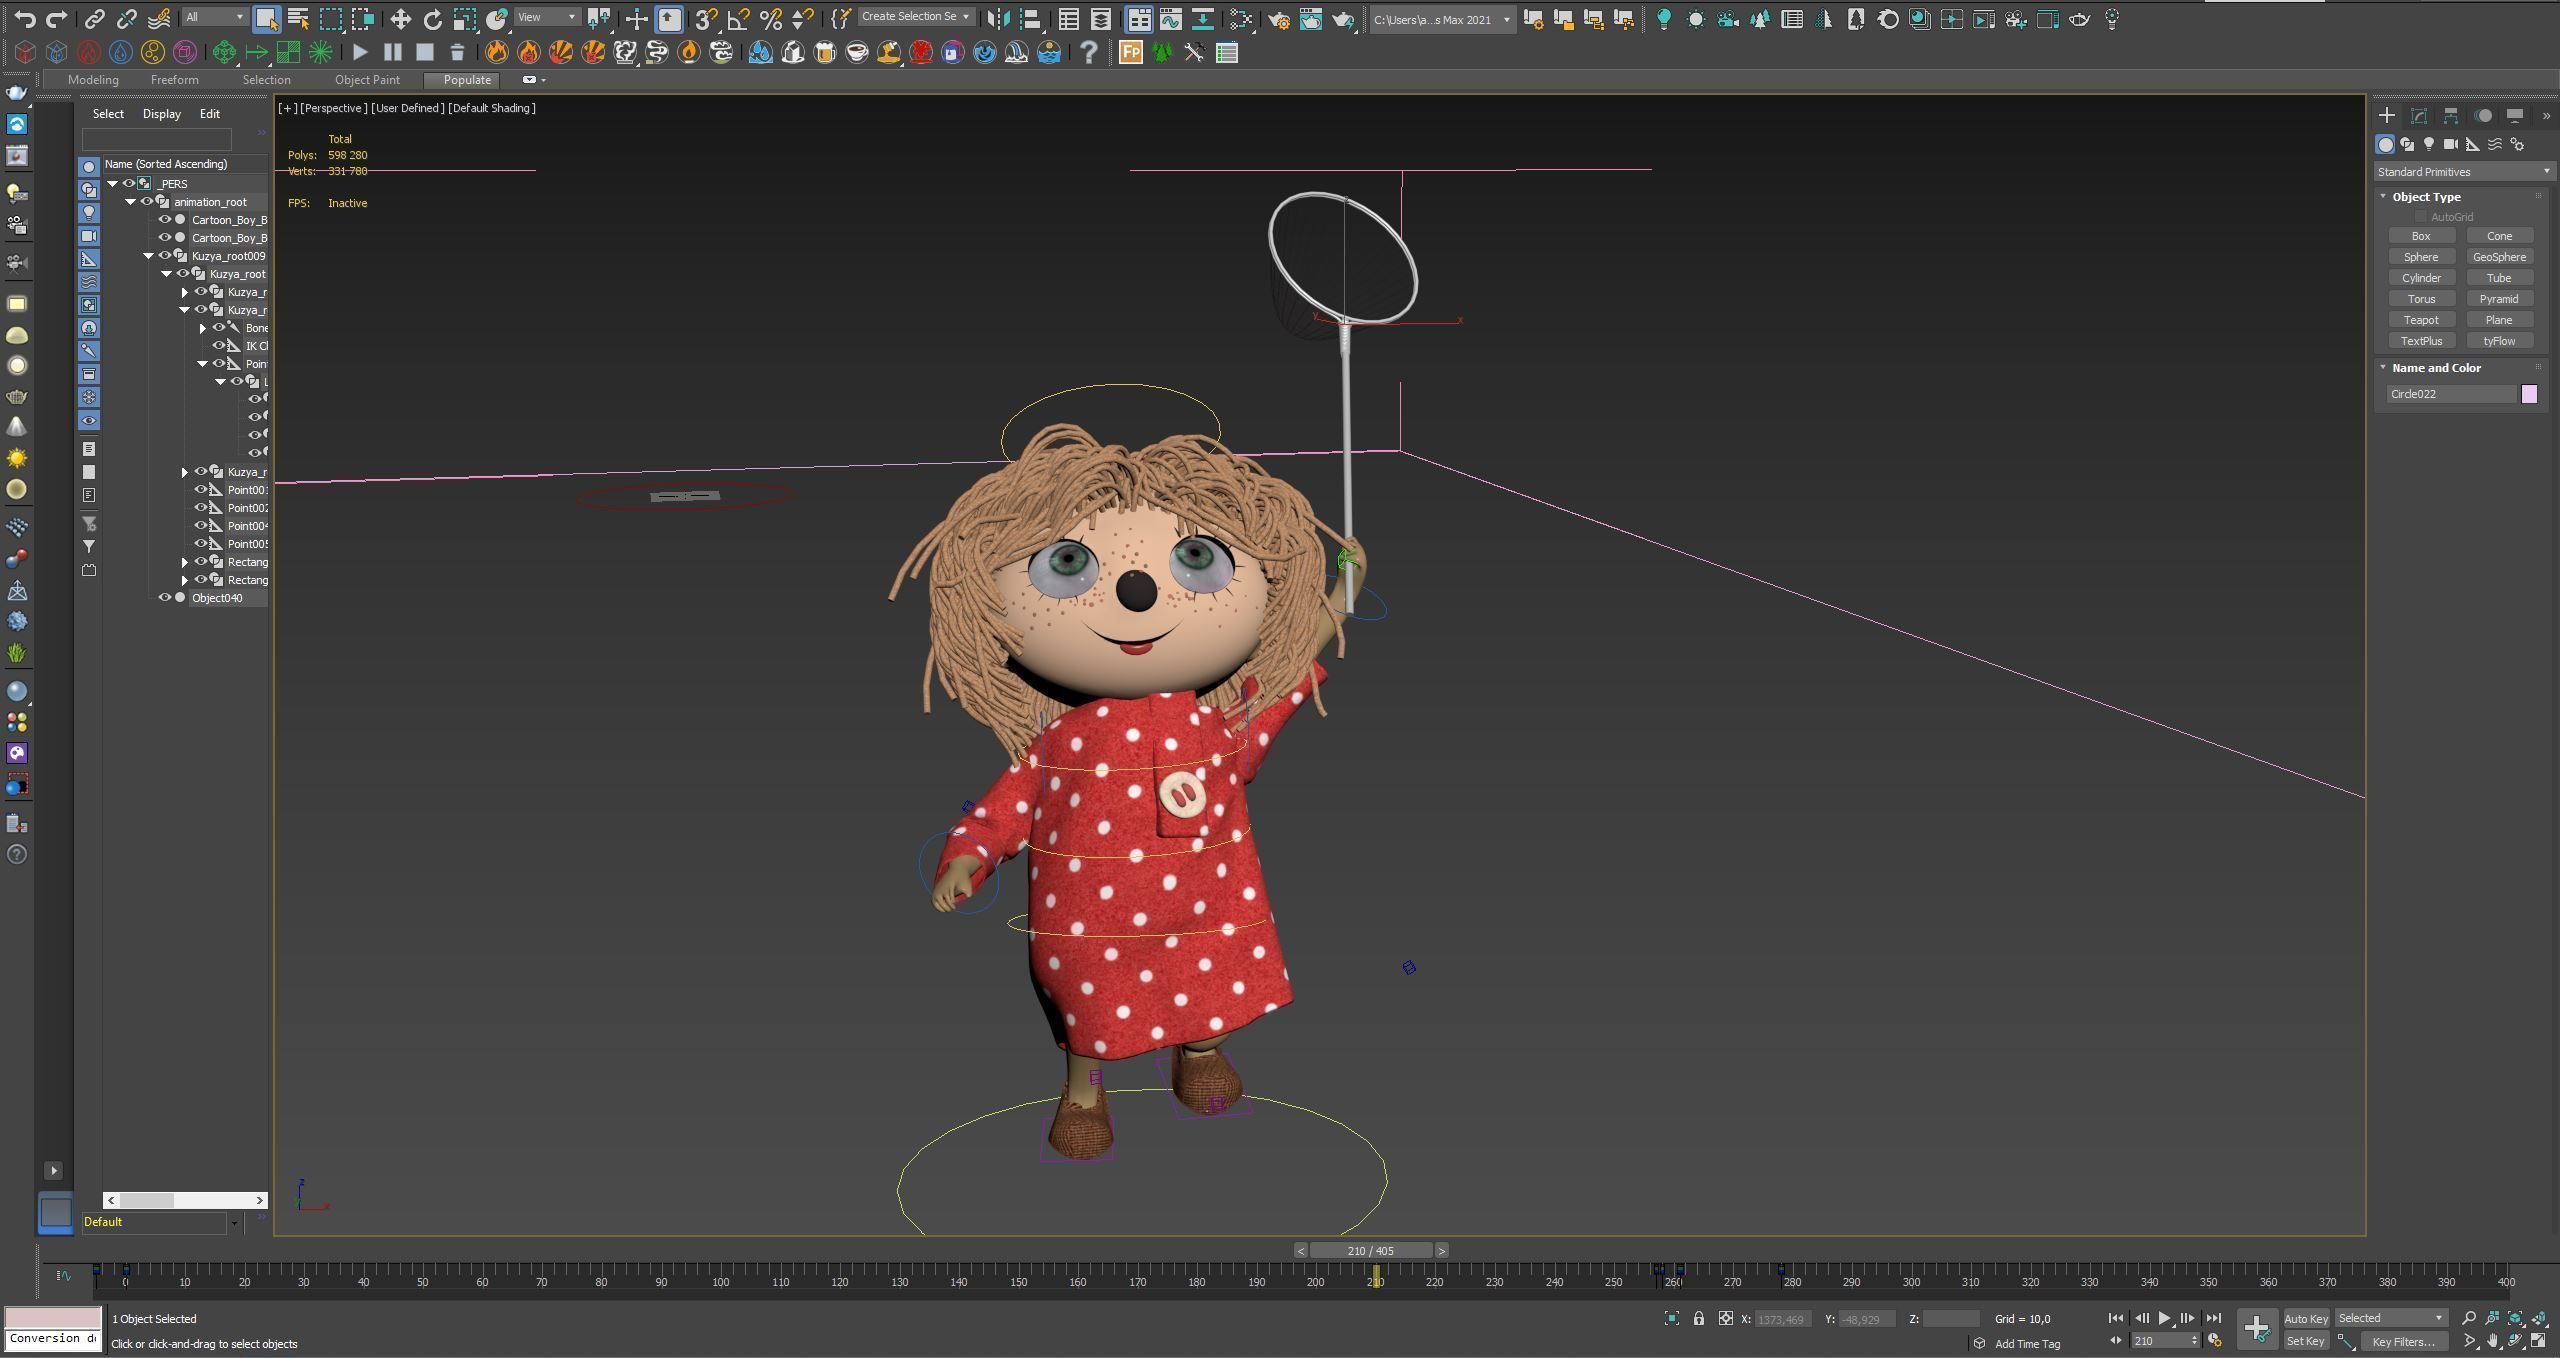Choose the Select and Scale tool
2560x1358 pixels.
[x=464, y=18]
